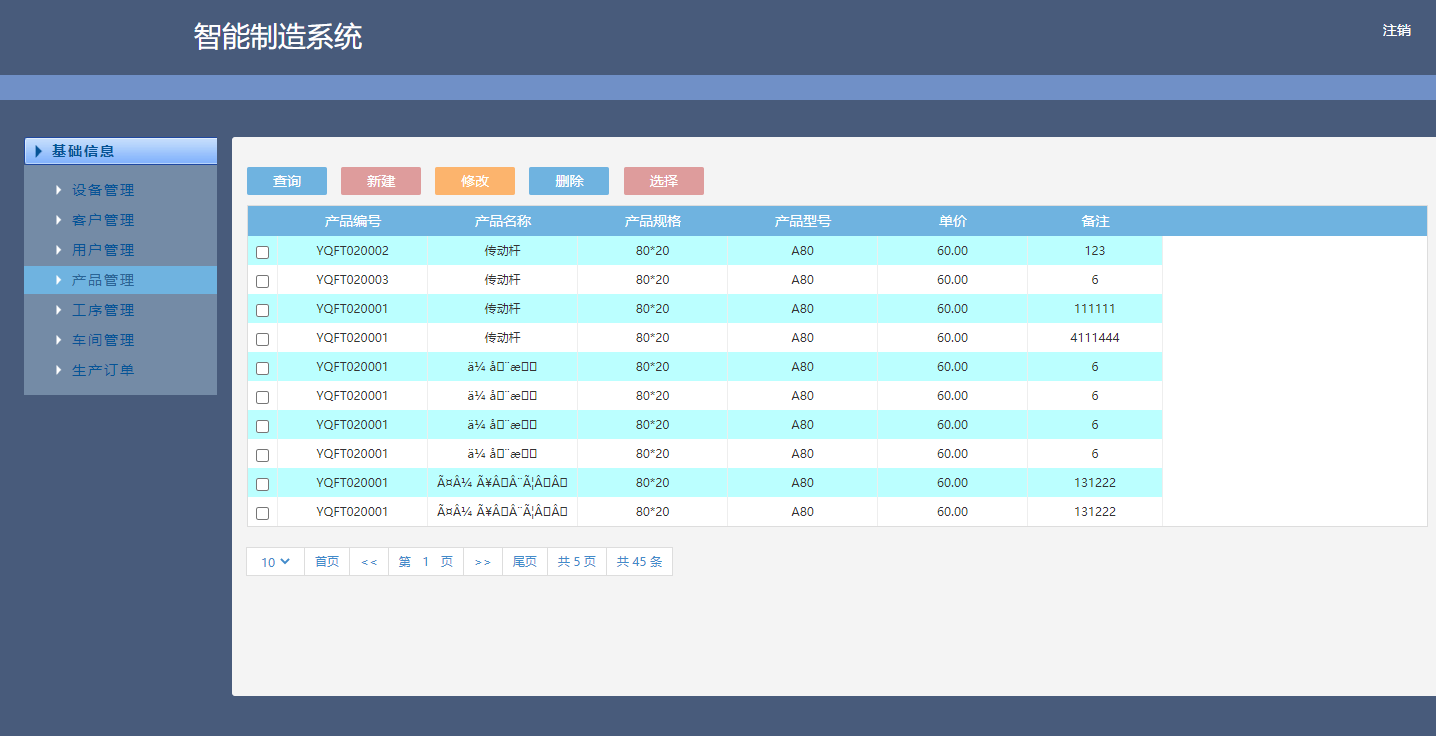1436x736 pixels.
Task: Check the box for row YQFT020002
Action: [x=262, y=252]
